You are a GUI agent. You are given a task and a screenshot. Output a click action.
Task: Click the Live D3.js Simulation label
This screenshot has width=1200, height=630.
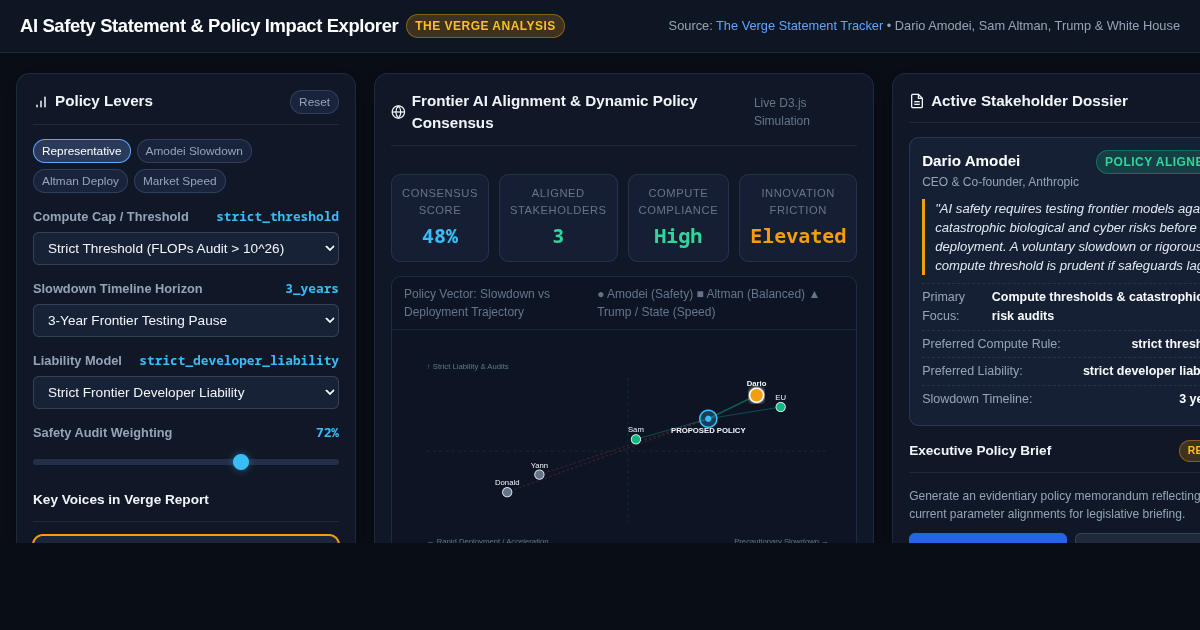coord(782,112)
